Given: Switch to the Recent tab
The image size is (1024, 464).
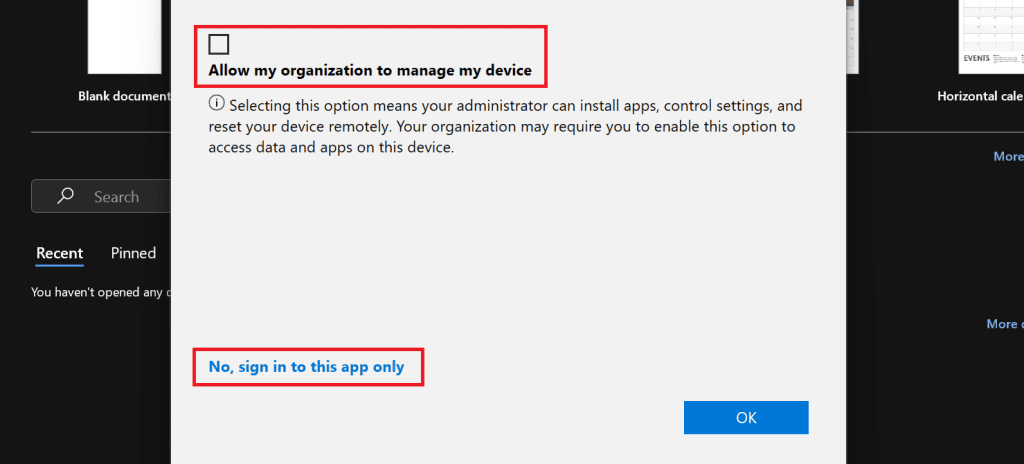Looking at the screenshot, I should (x=59, y=253).
